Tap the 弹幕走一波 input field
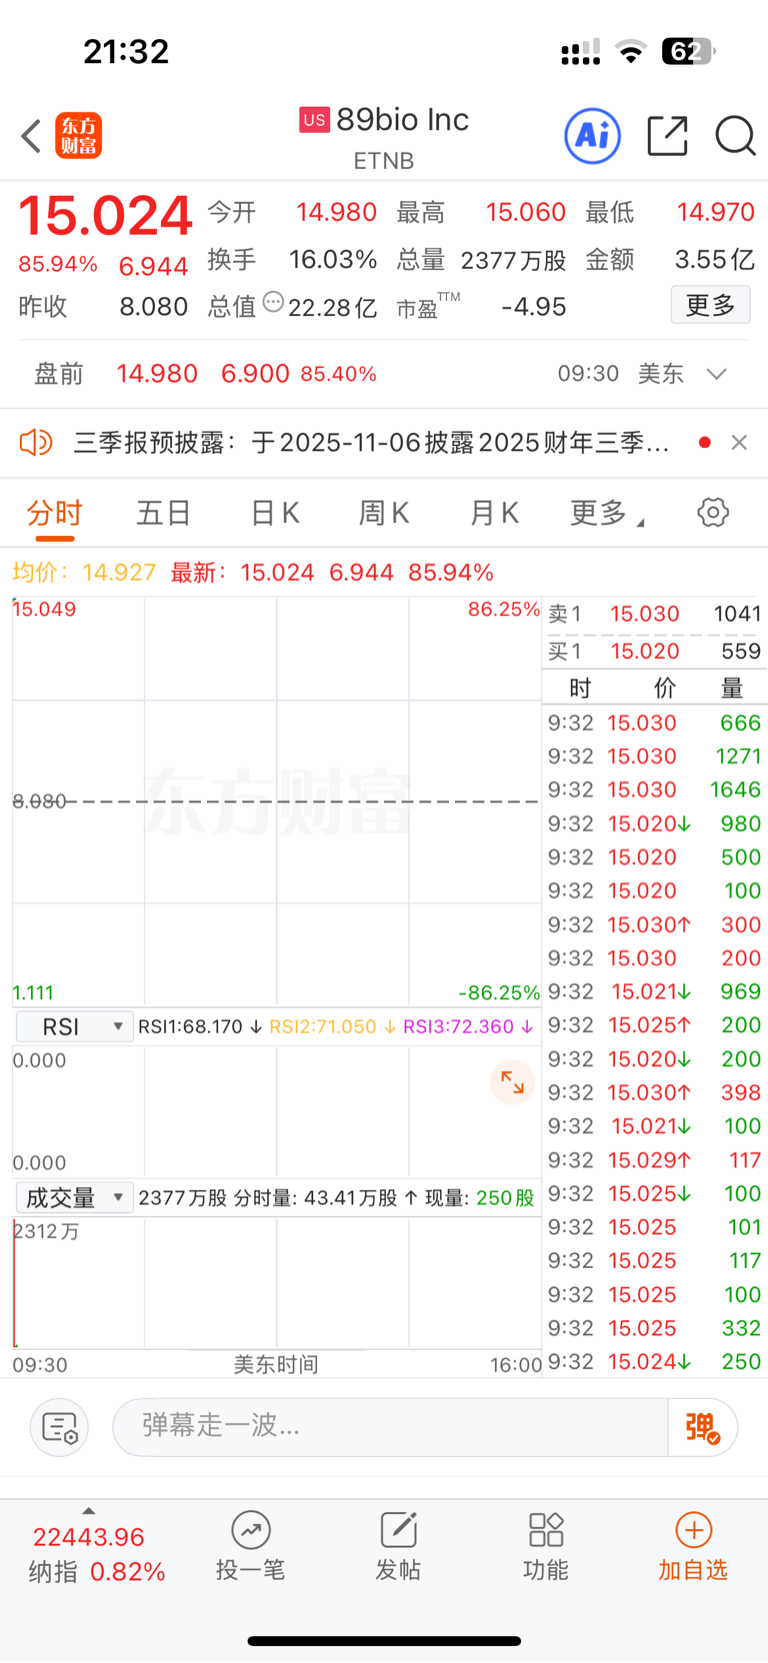 [x=390, y=1427]
